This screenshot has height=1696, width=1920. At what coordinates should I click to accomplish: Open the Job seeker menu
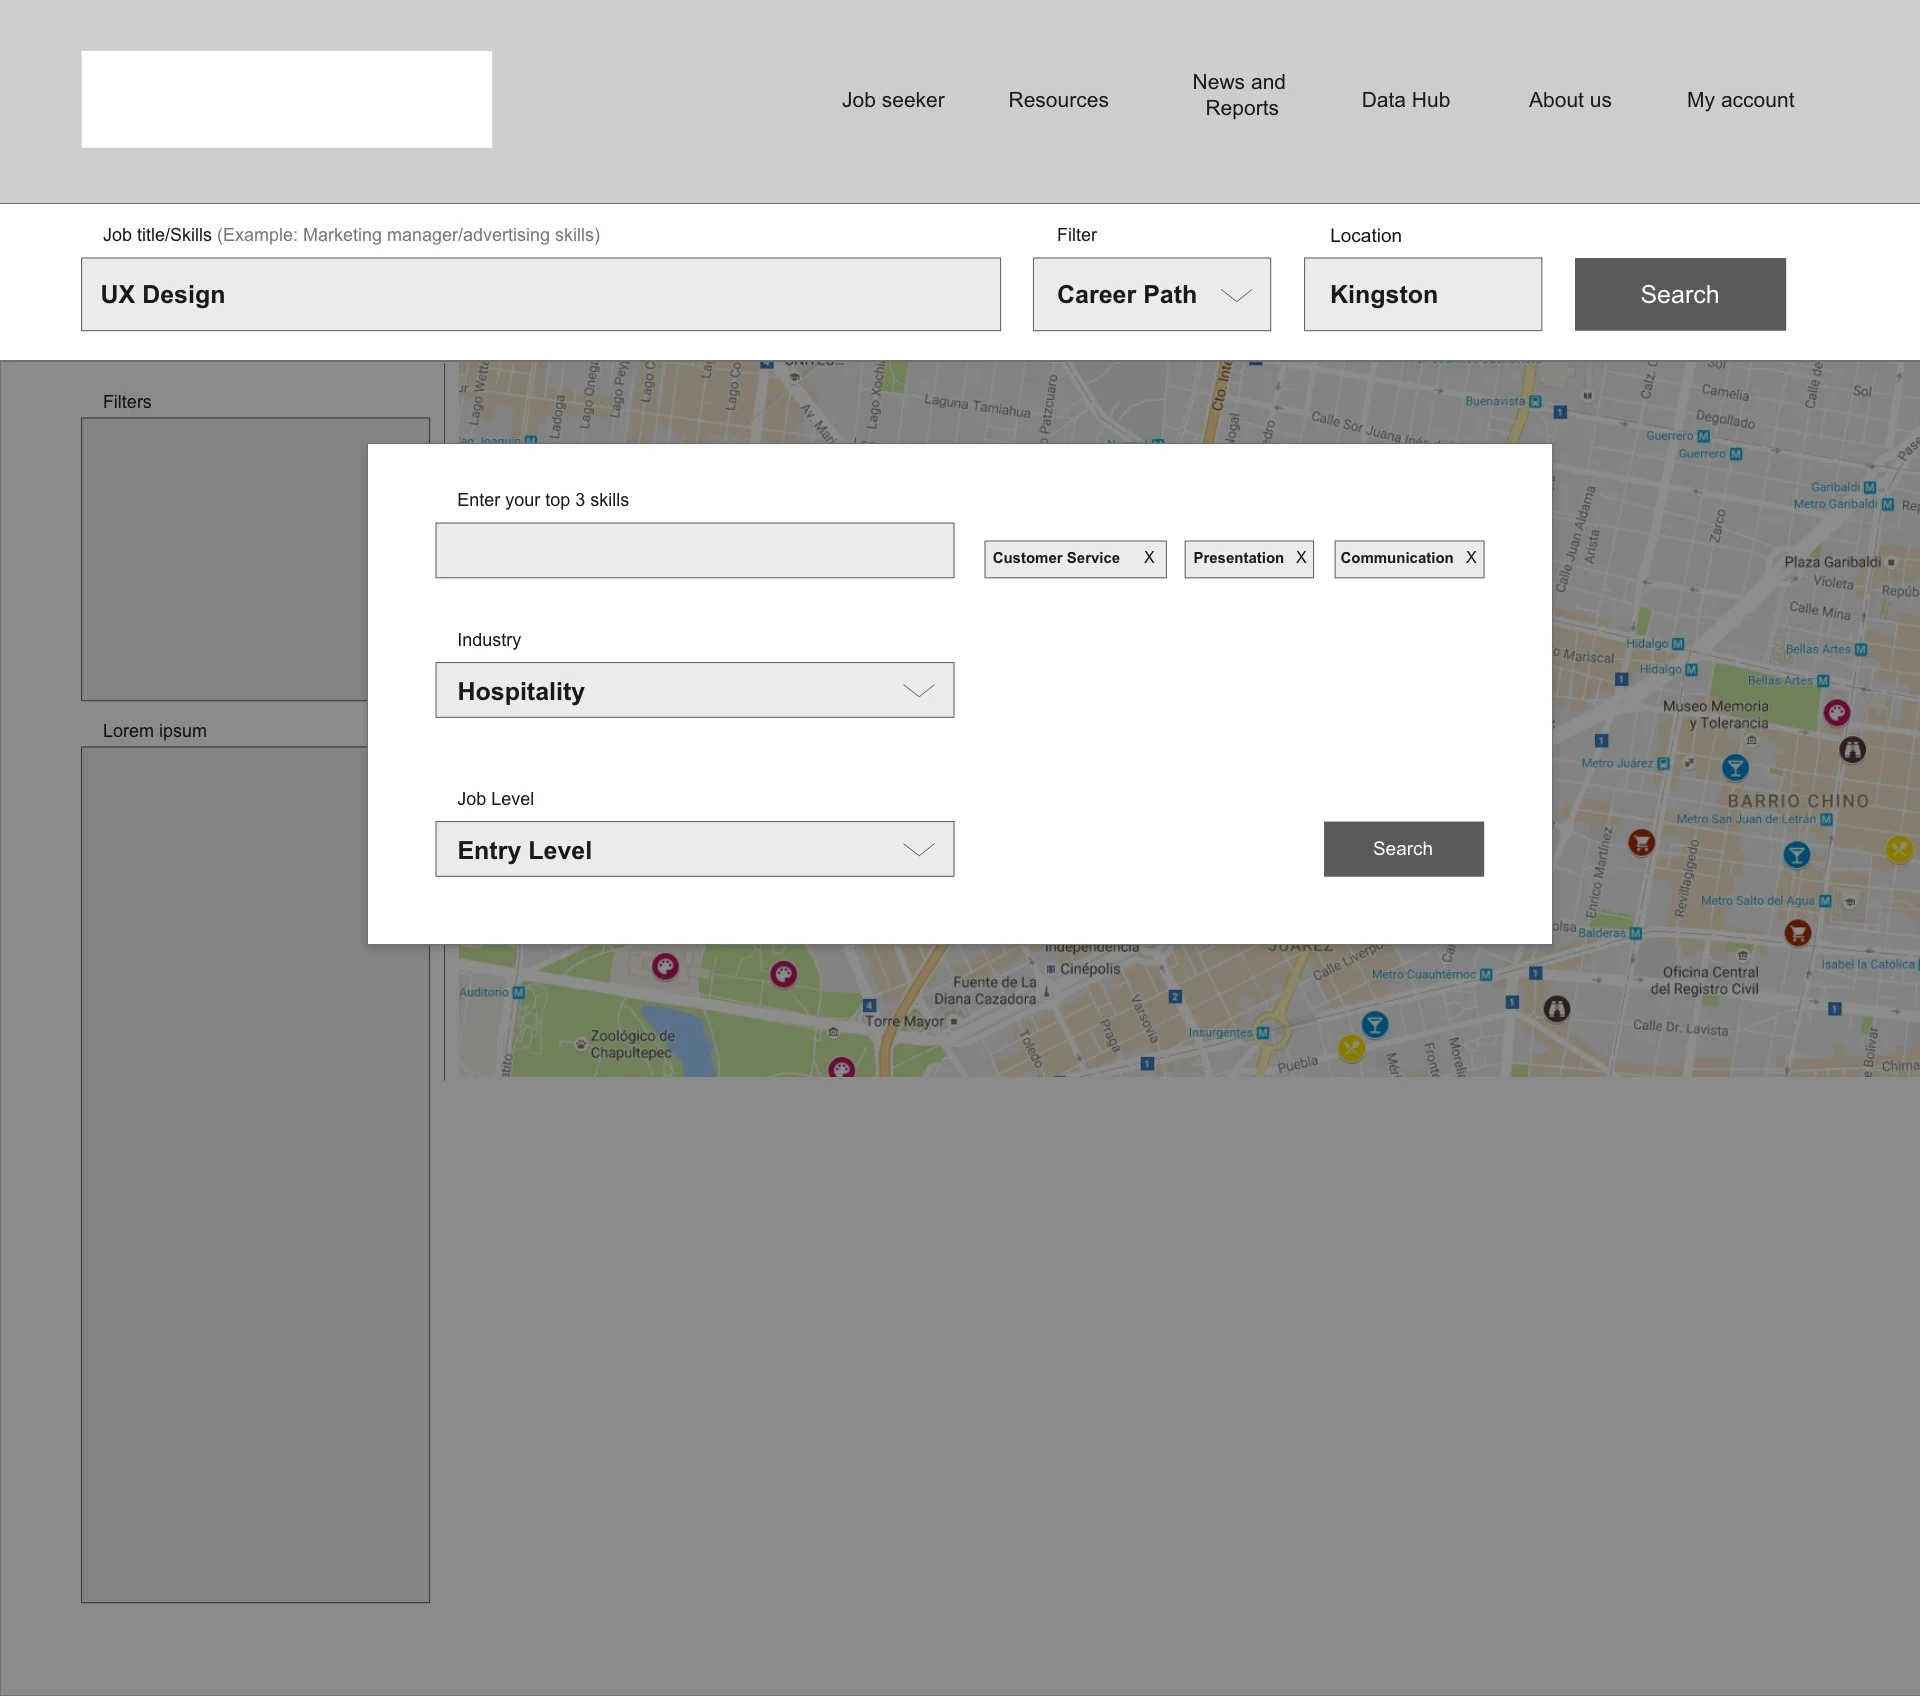(892, 100)
